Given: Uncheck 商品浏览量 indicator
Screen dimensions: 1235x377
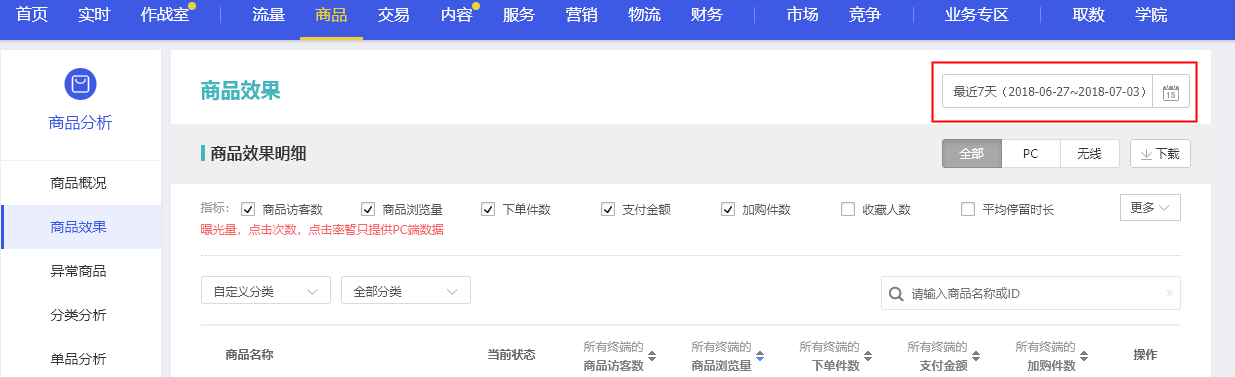Looking at the screenshot, I should coord(368,209).
